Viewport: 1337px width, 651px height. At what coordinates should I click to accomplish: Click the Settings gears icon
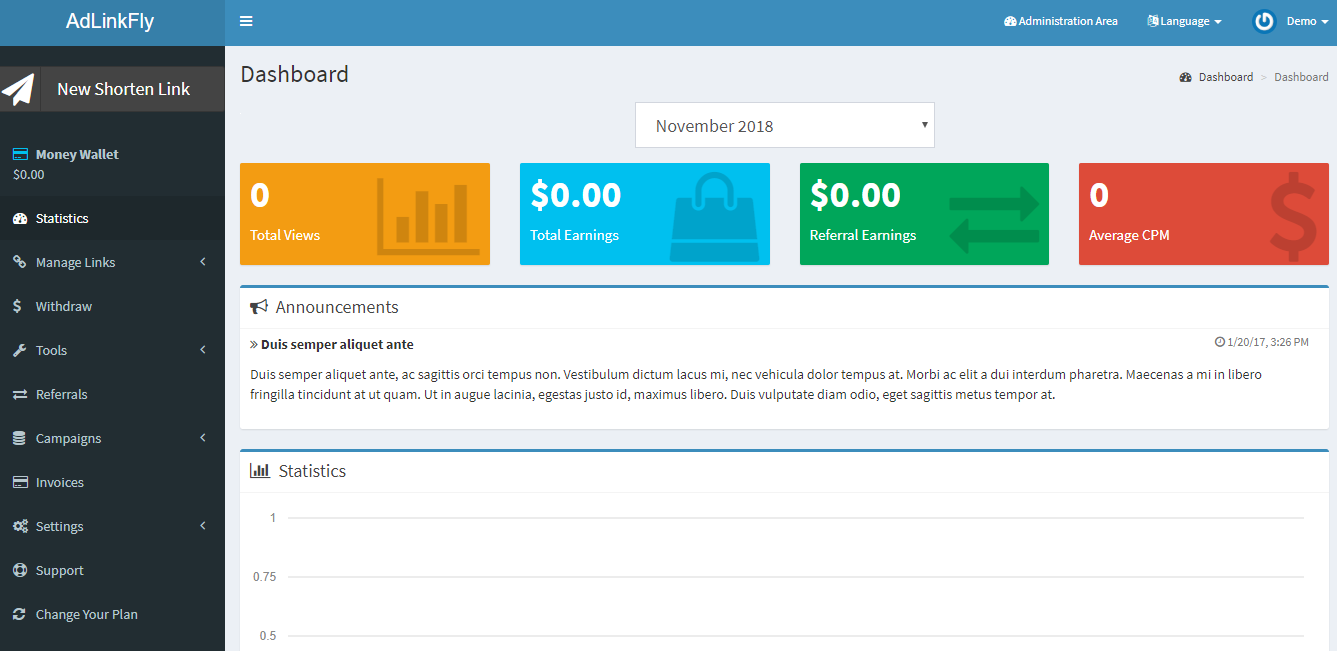19,526
